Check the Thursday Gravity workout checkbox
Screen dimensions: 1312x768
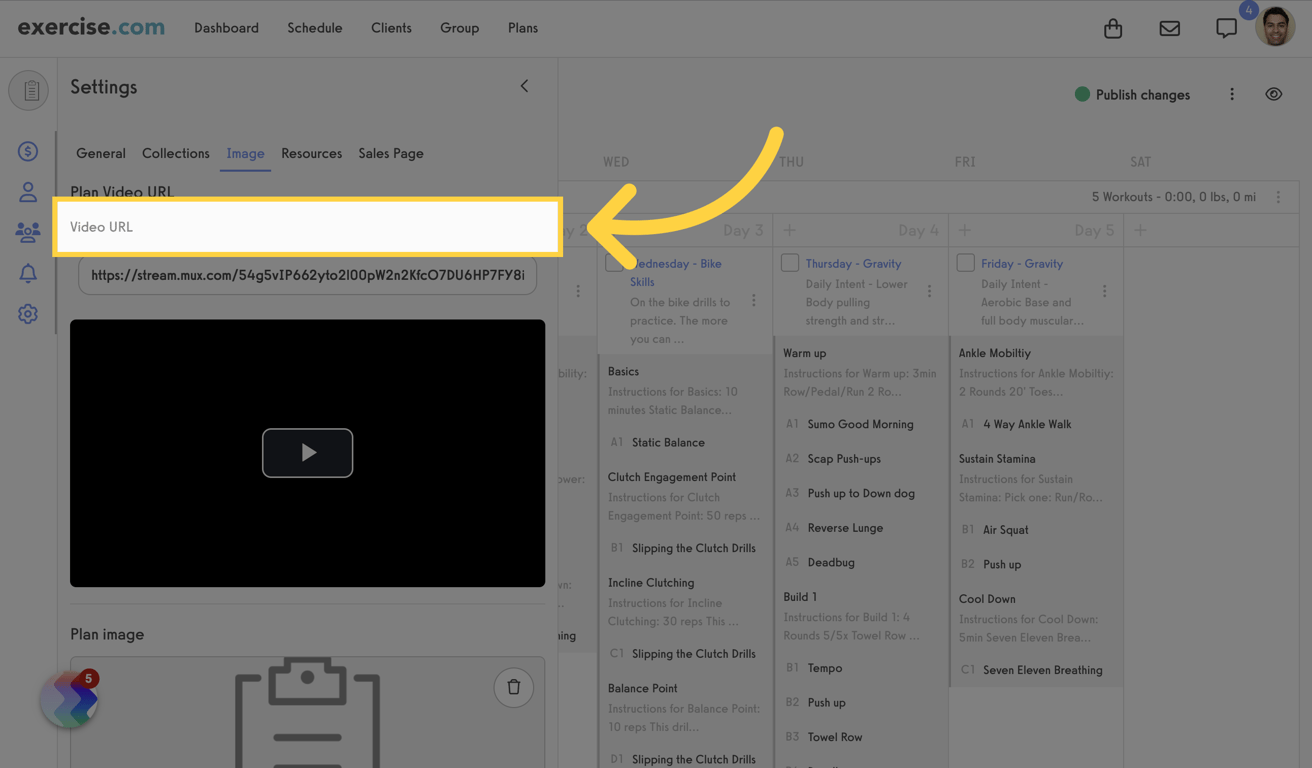pos(789,262)
